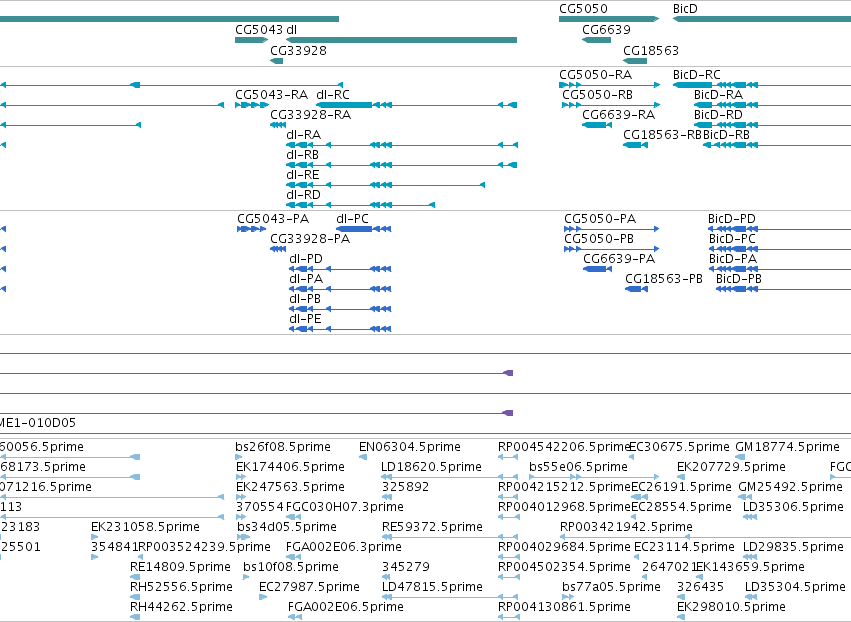Open the LD18620.5prime EST label
Screen dimensions: 851x622
point(431,467)
